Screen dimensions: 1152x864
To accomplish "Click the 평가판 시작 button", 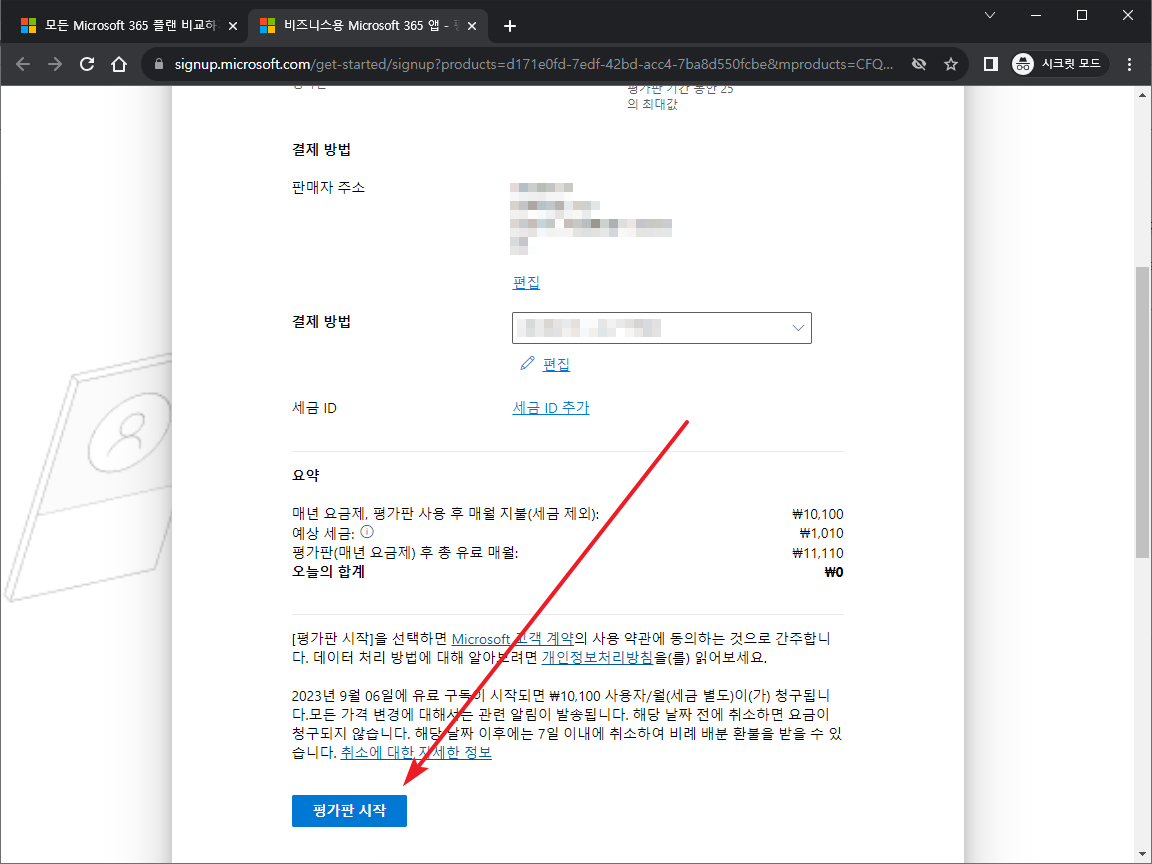I will [349, 810].
